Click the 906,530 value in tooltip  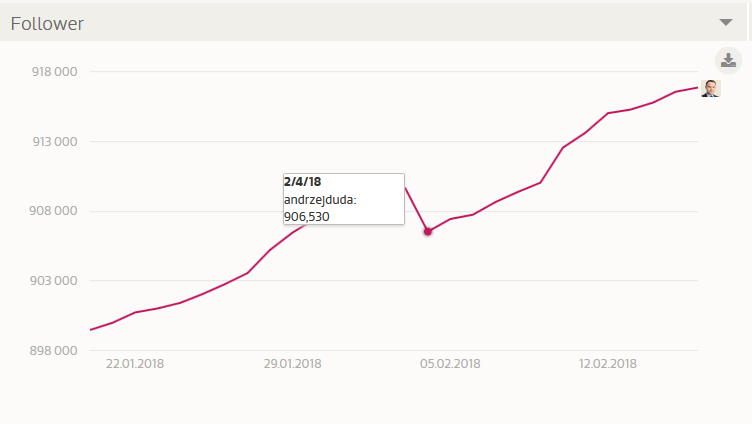pos(306,216)
